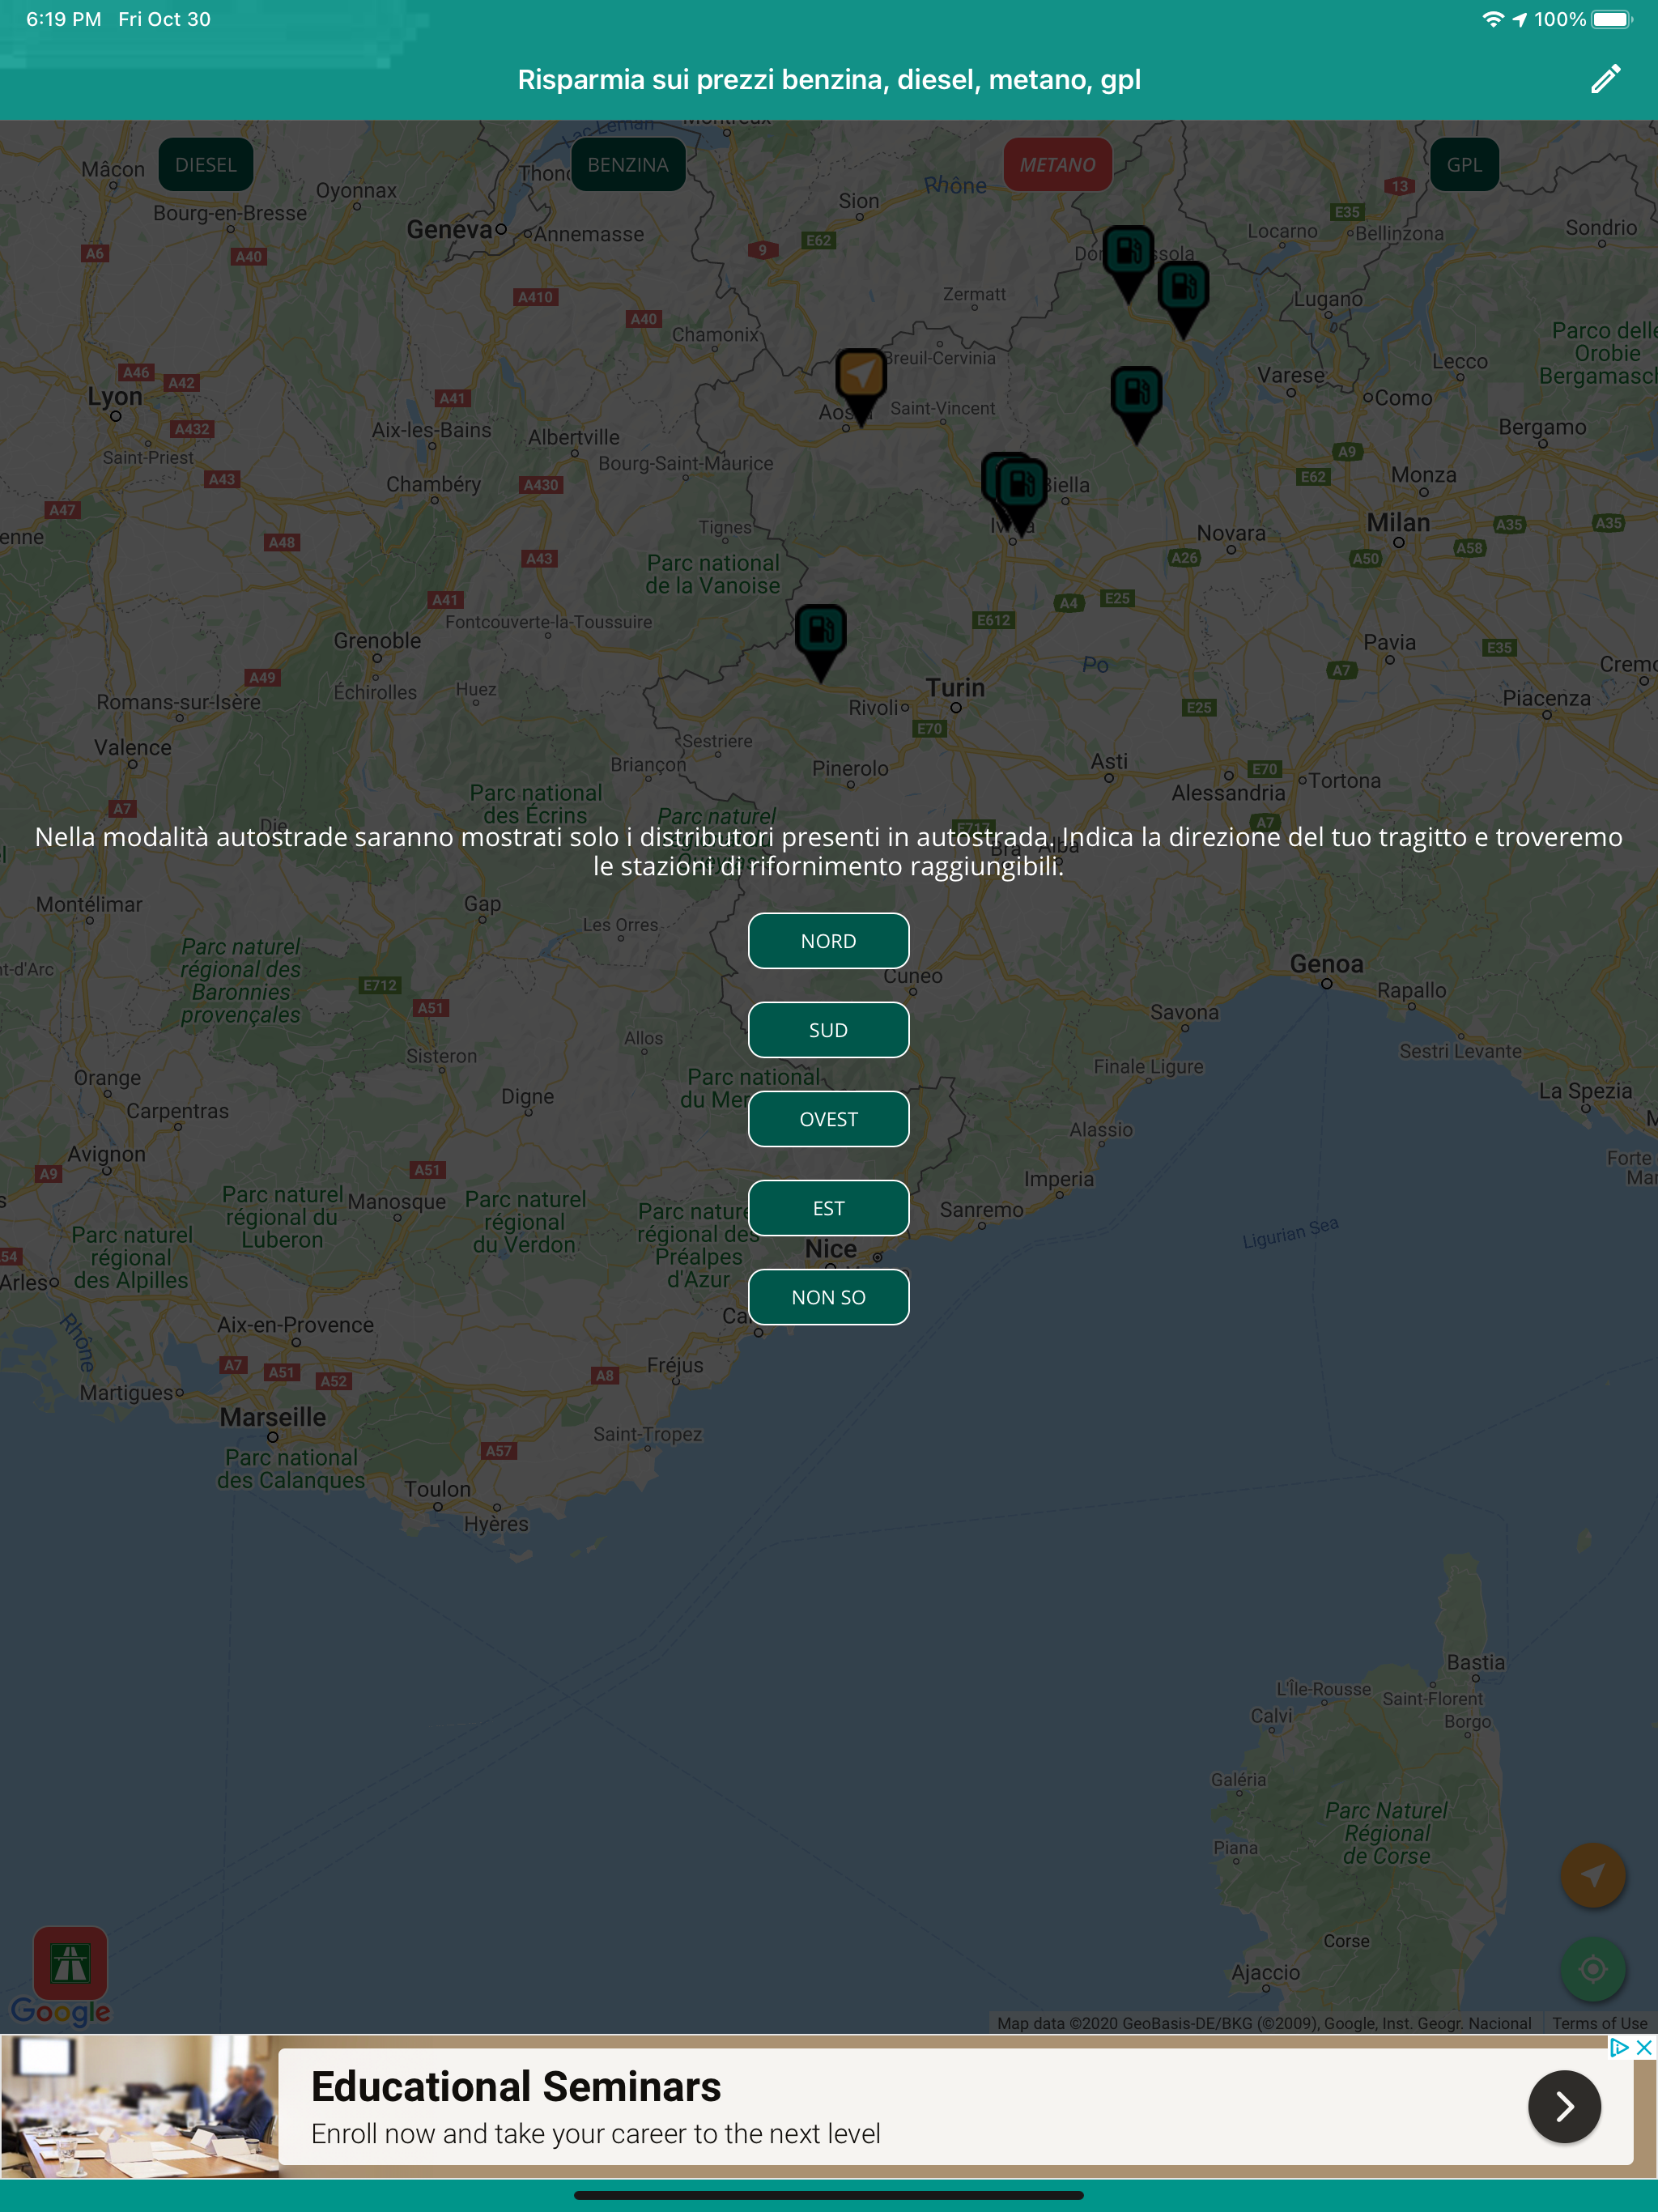Toggle the BENZINA fuel filter

pyautogui.click(x=628, y=164)
